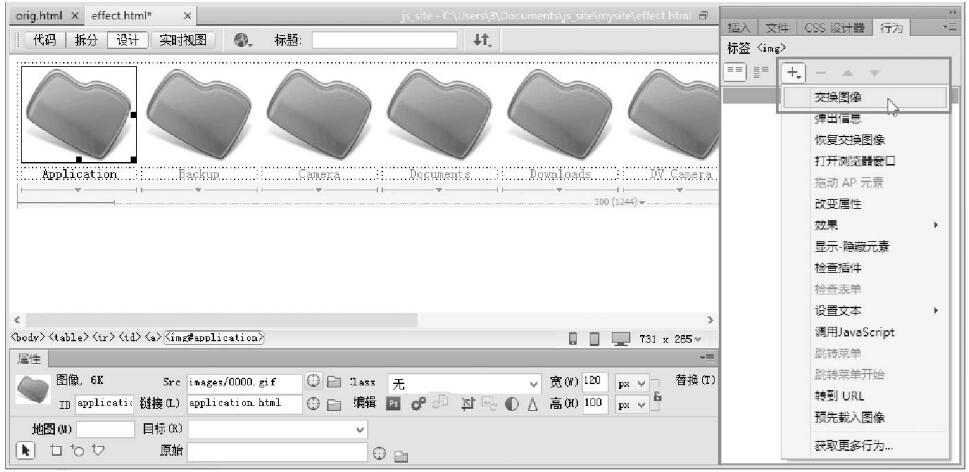
Task: Click the brightness and contrast icon
Action: 513,405
